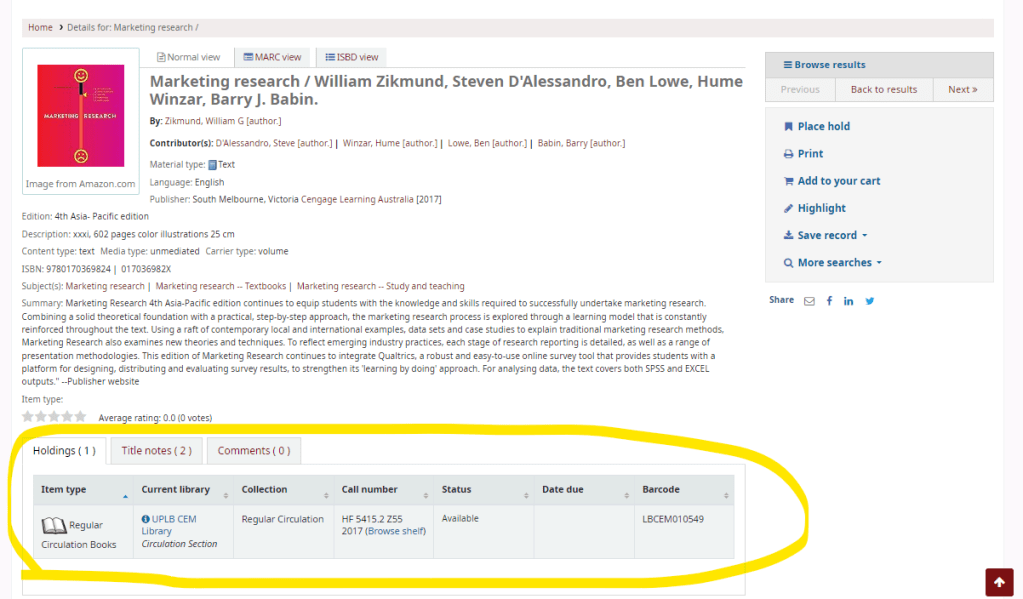Switch to ISBD view tab
Image resolution: width=1023 pixels, height=599 pixels.
point(351,57)
